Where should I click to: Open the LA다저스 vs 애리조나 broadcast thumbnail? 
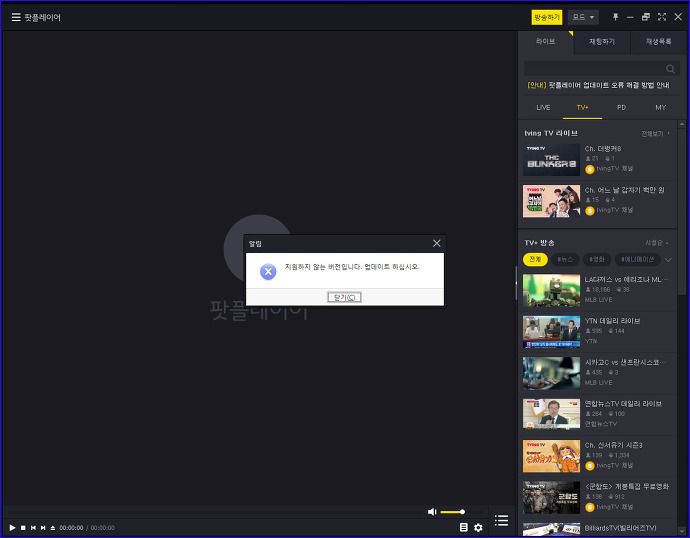551,290
